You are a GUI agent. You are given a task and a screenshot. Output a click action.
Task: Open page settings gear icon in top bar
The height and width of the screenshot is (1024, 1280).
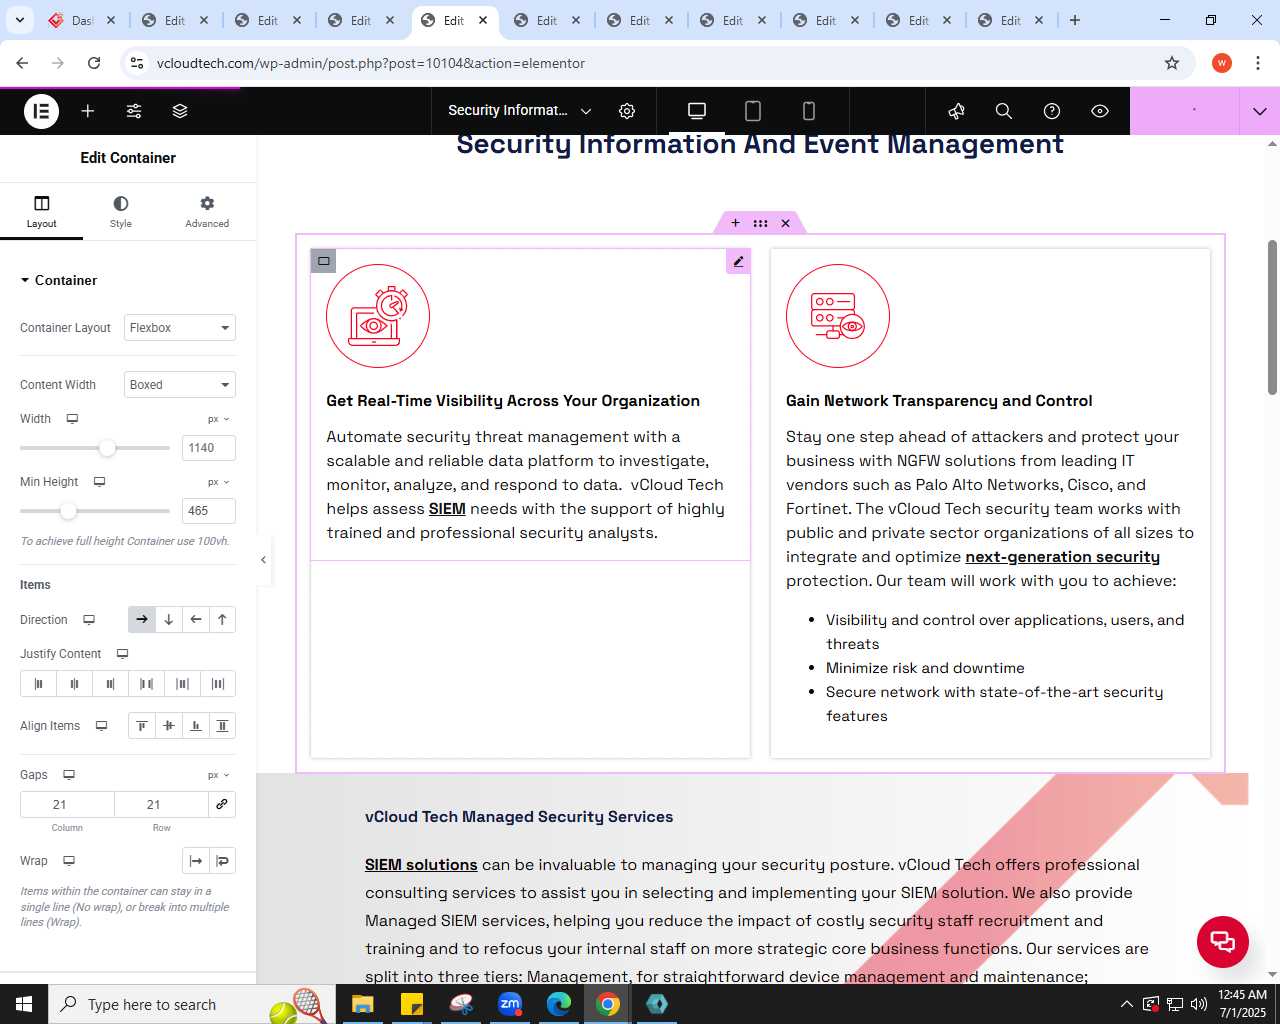pyautogui.click(x=627, y=111)
